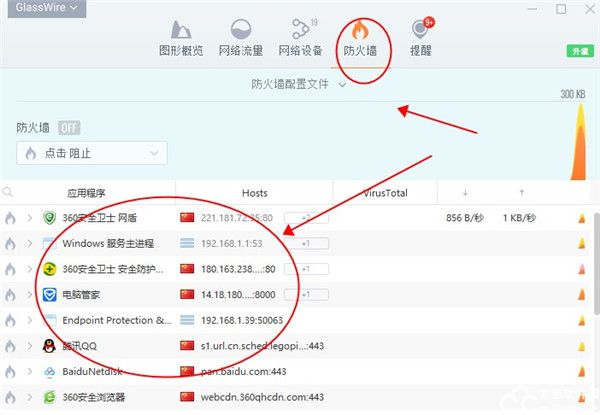Screen dimensions: 600x415
Task: Click the search magnifier icon
Action: coord(7,192)
